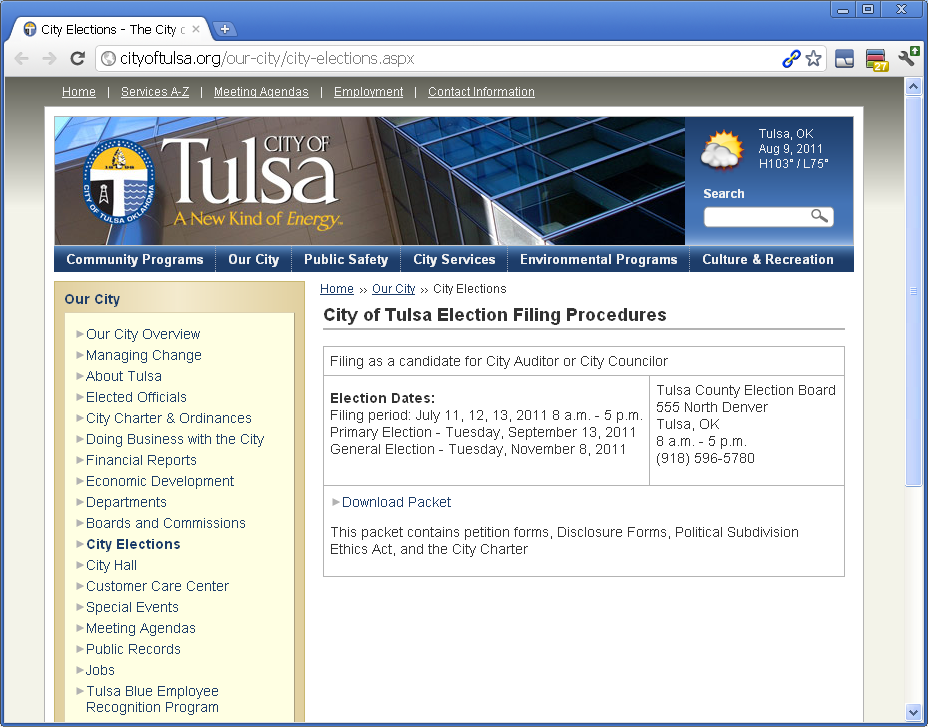The image size is (928, 727).
Task: Click the search magnifying glass icon
Action: [x=819, y=216]
